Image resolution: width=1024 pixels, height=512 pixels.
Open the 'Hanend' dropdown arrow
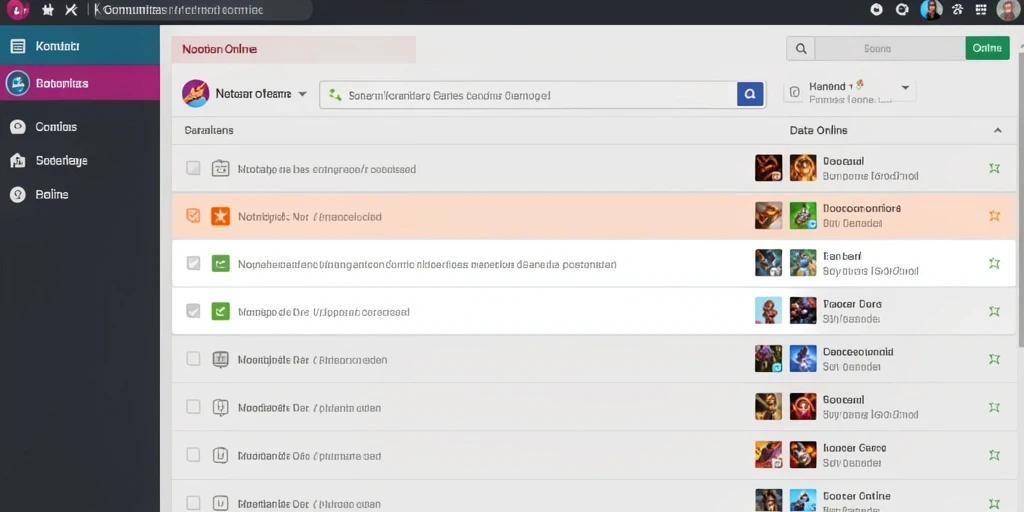(x=905, y=87)
